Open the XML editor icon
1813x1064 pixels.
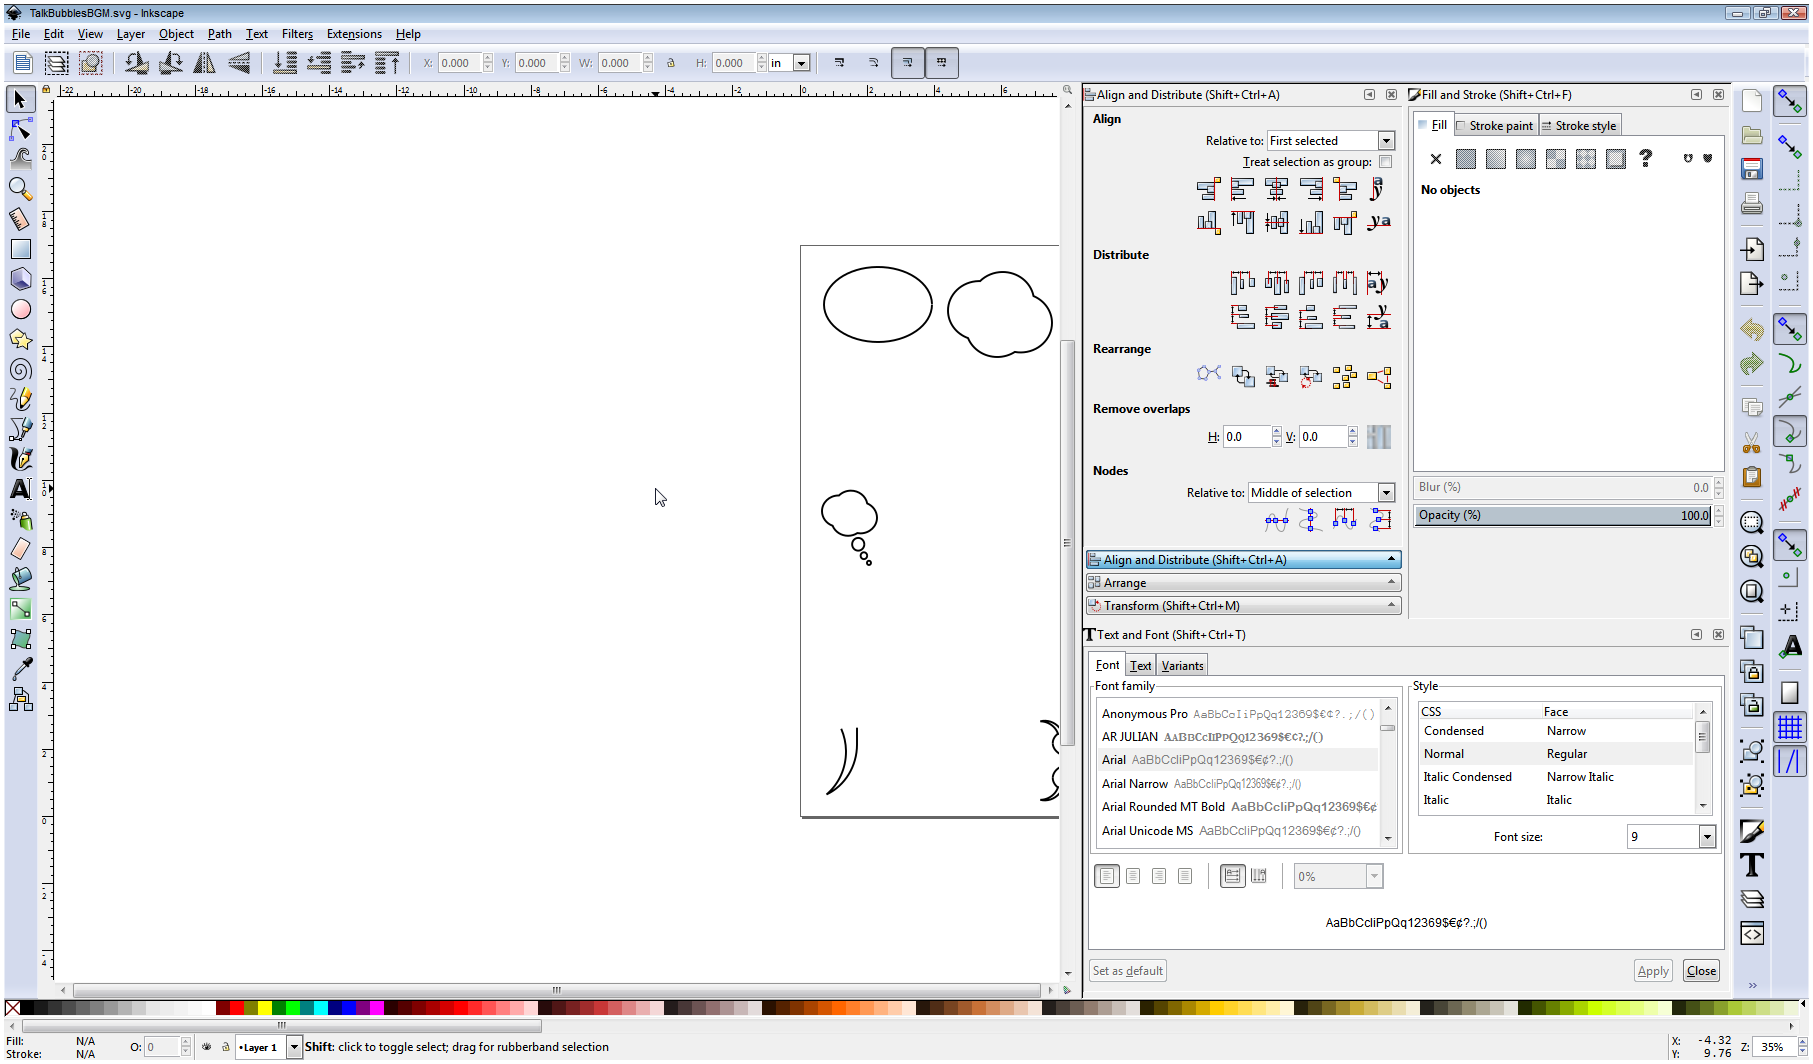1753,934
